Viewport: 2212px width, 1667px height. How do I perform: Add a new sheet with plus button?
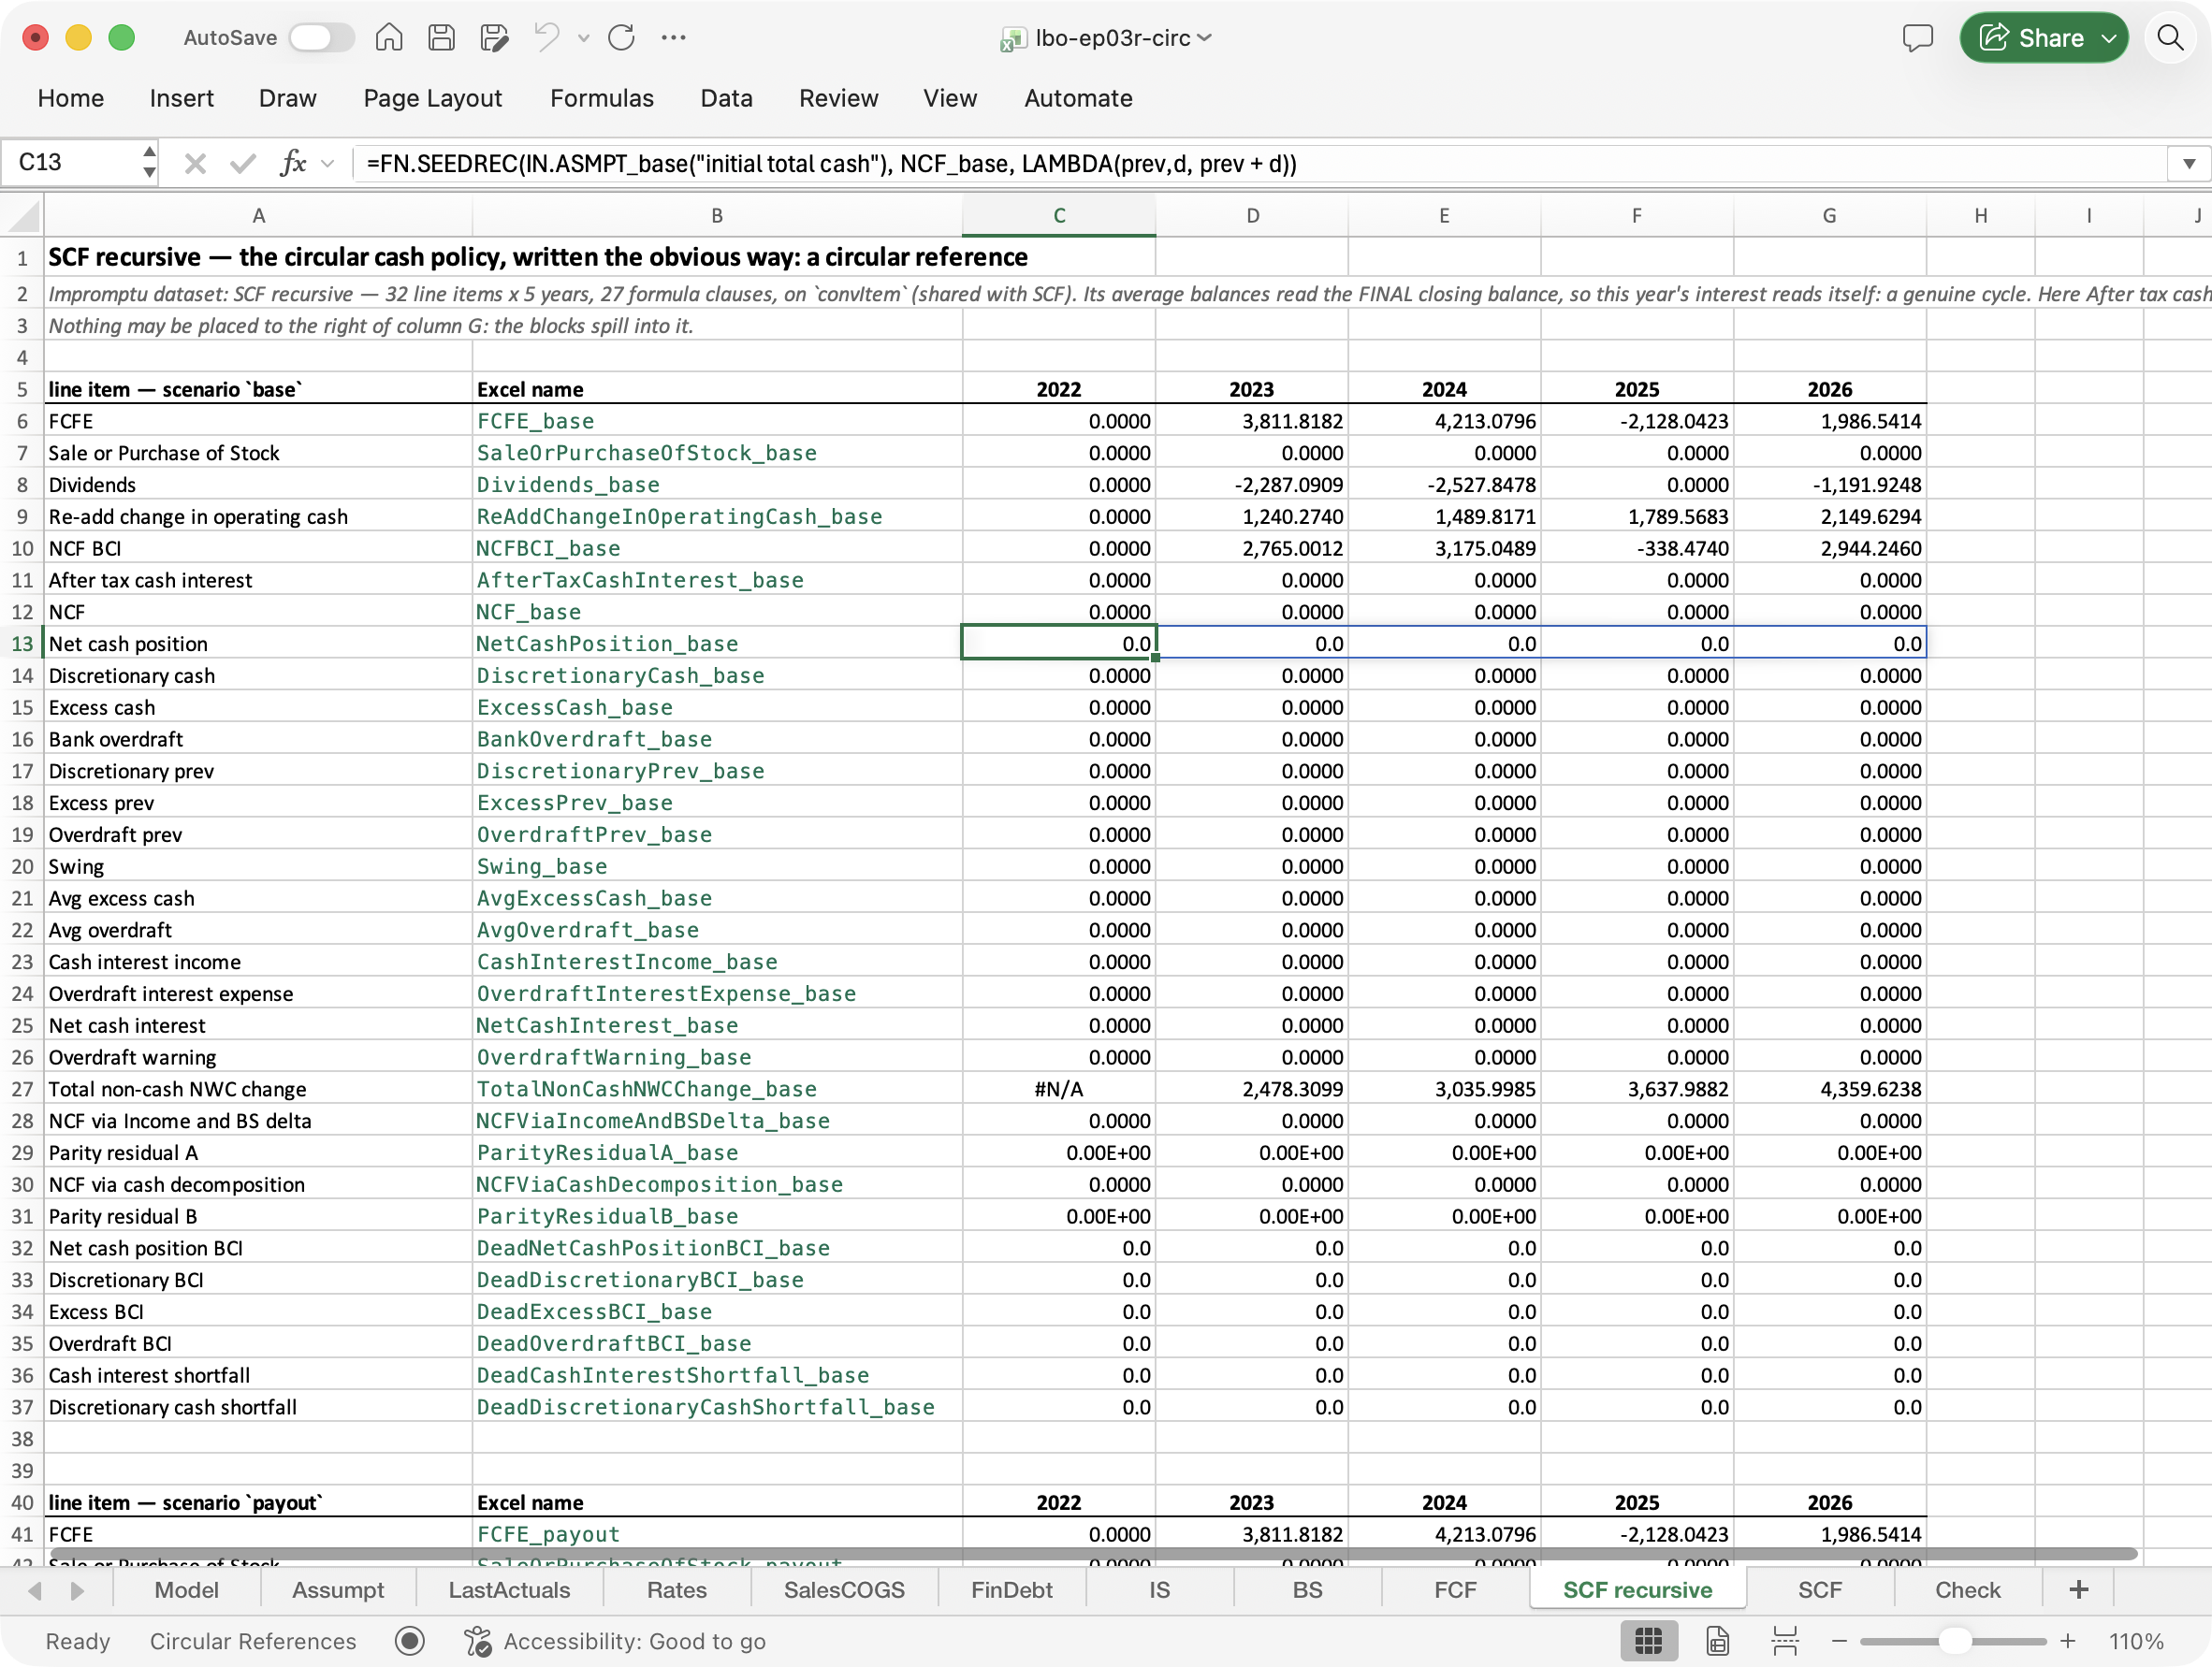coord(2079,1590)
